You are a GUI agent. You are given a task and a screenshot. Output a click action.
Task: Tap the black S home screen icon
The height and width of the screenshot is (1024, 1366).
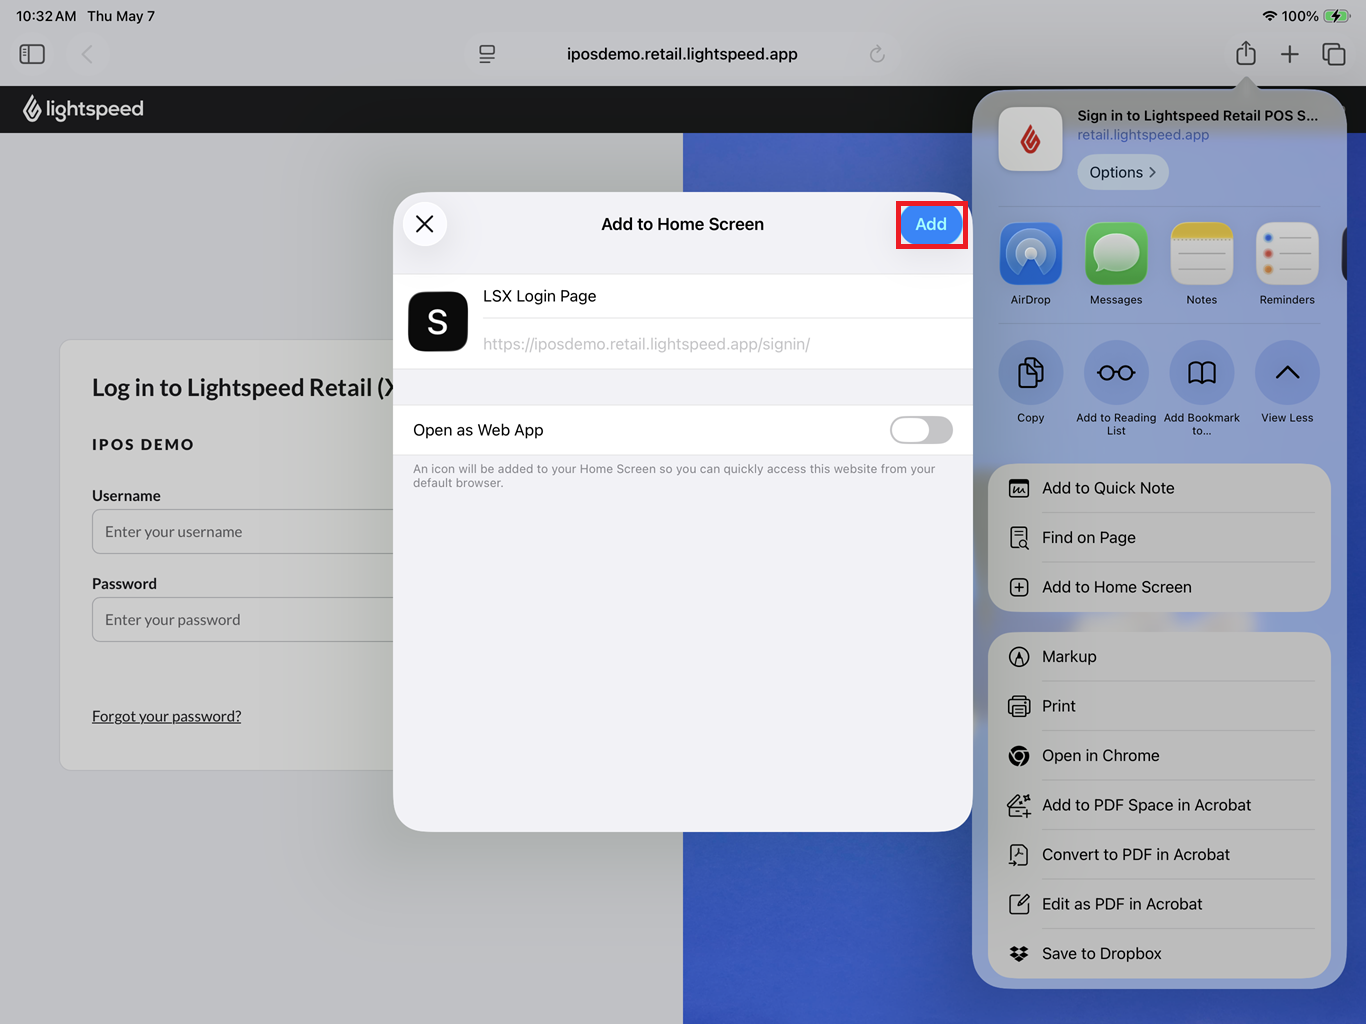coord(438,321)
